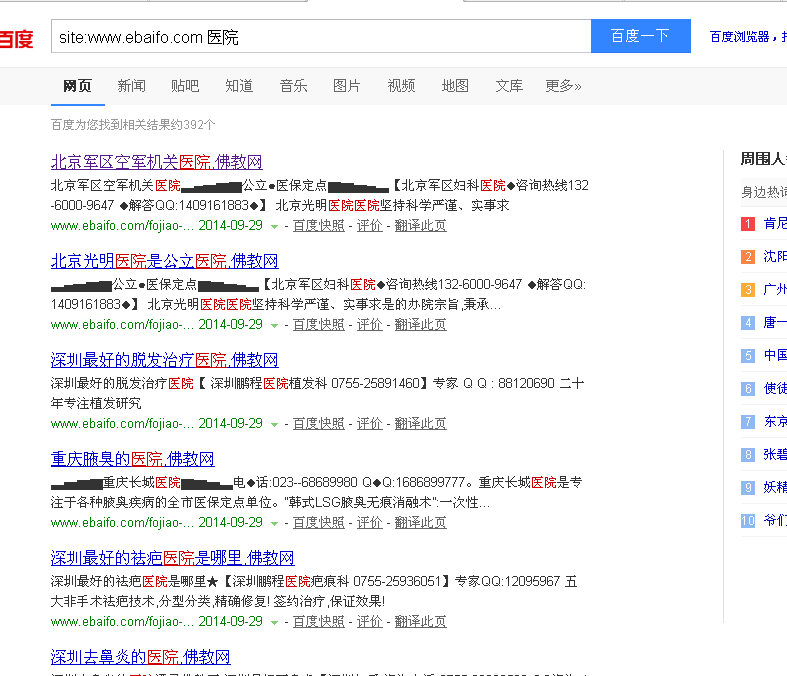Image resolution: width=787 pixels, height=676 pixels.
Task: Click the 百度为您找到相关结果约392个 count text
Action: [133, 124]
